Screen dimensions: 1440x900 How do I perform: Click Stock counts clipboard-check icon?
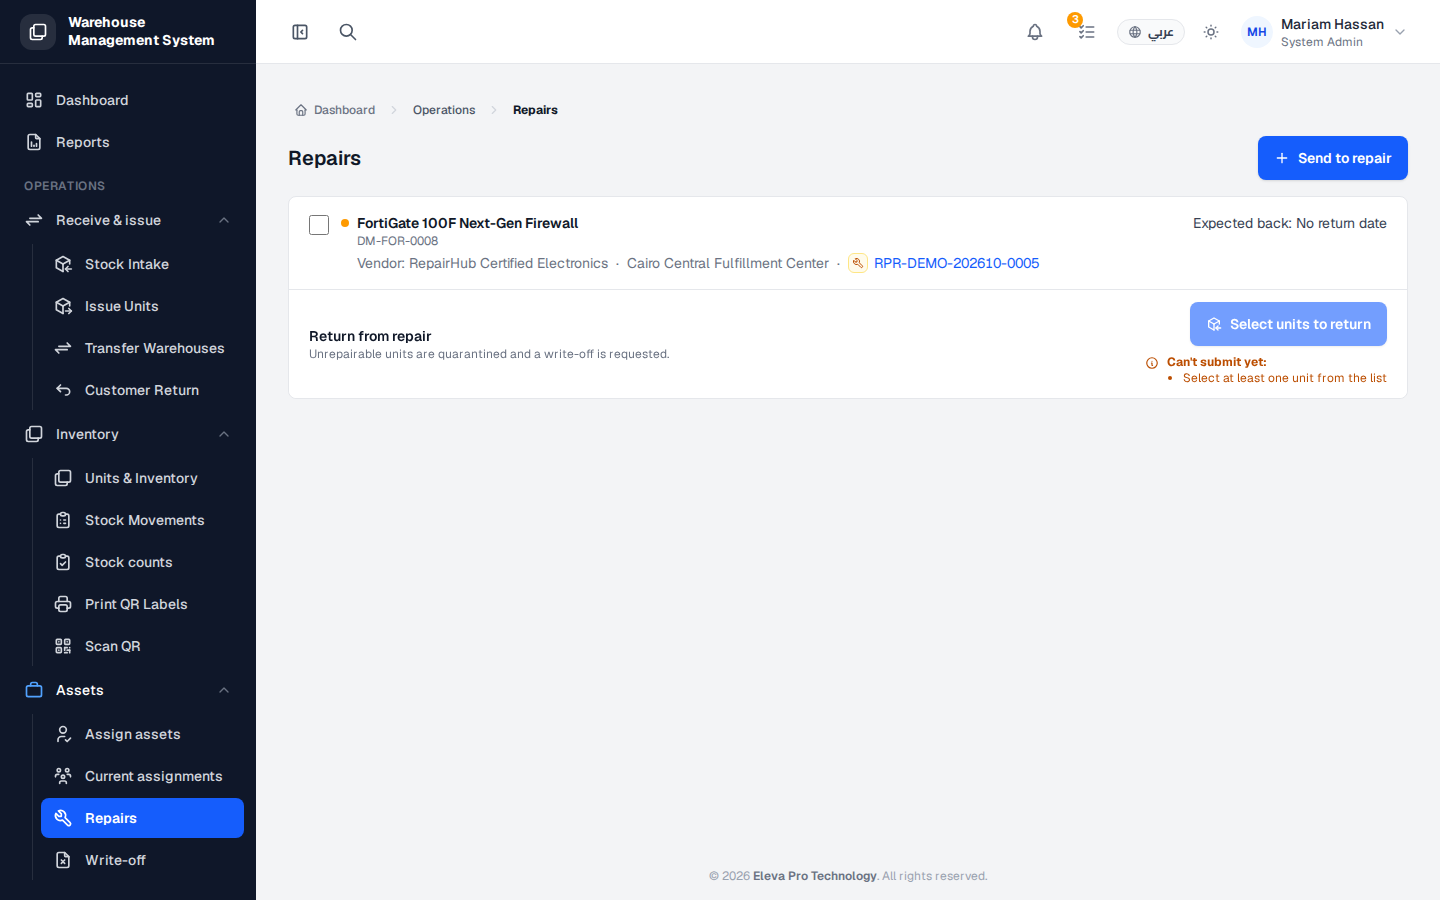tap(63, 562)
